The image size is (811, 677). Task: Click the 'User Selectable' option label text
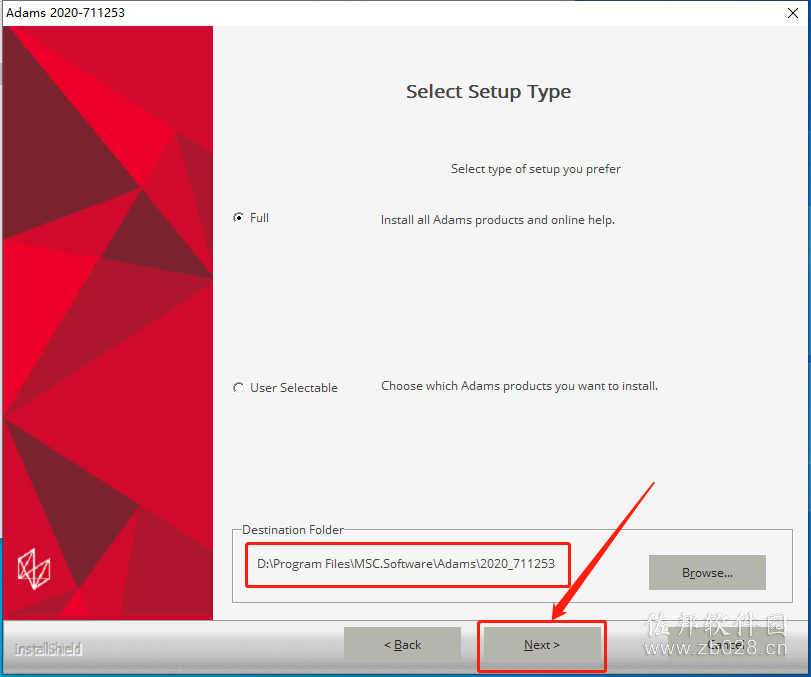[x=294, y=388]
